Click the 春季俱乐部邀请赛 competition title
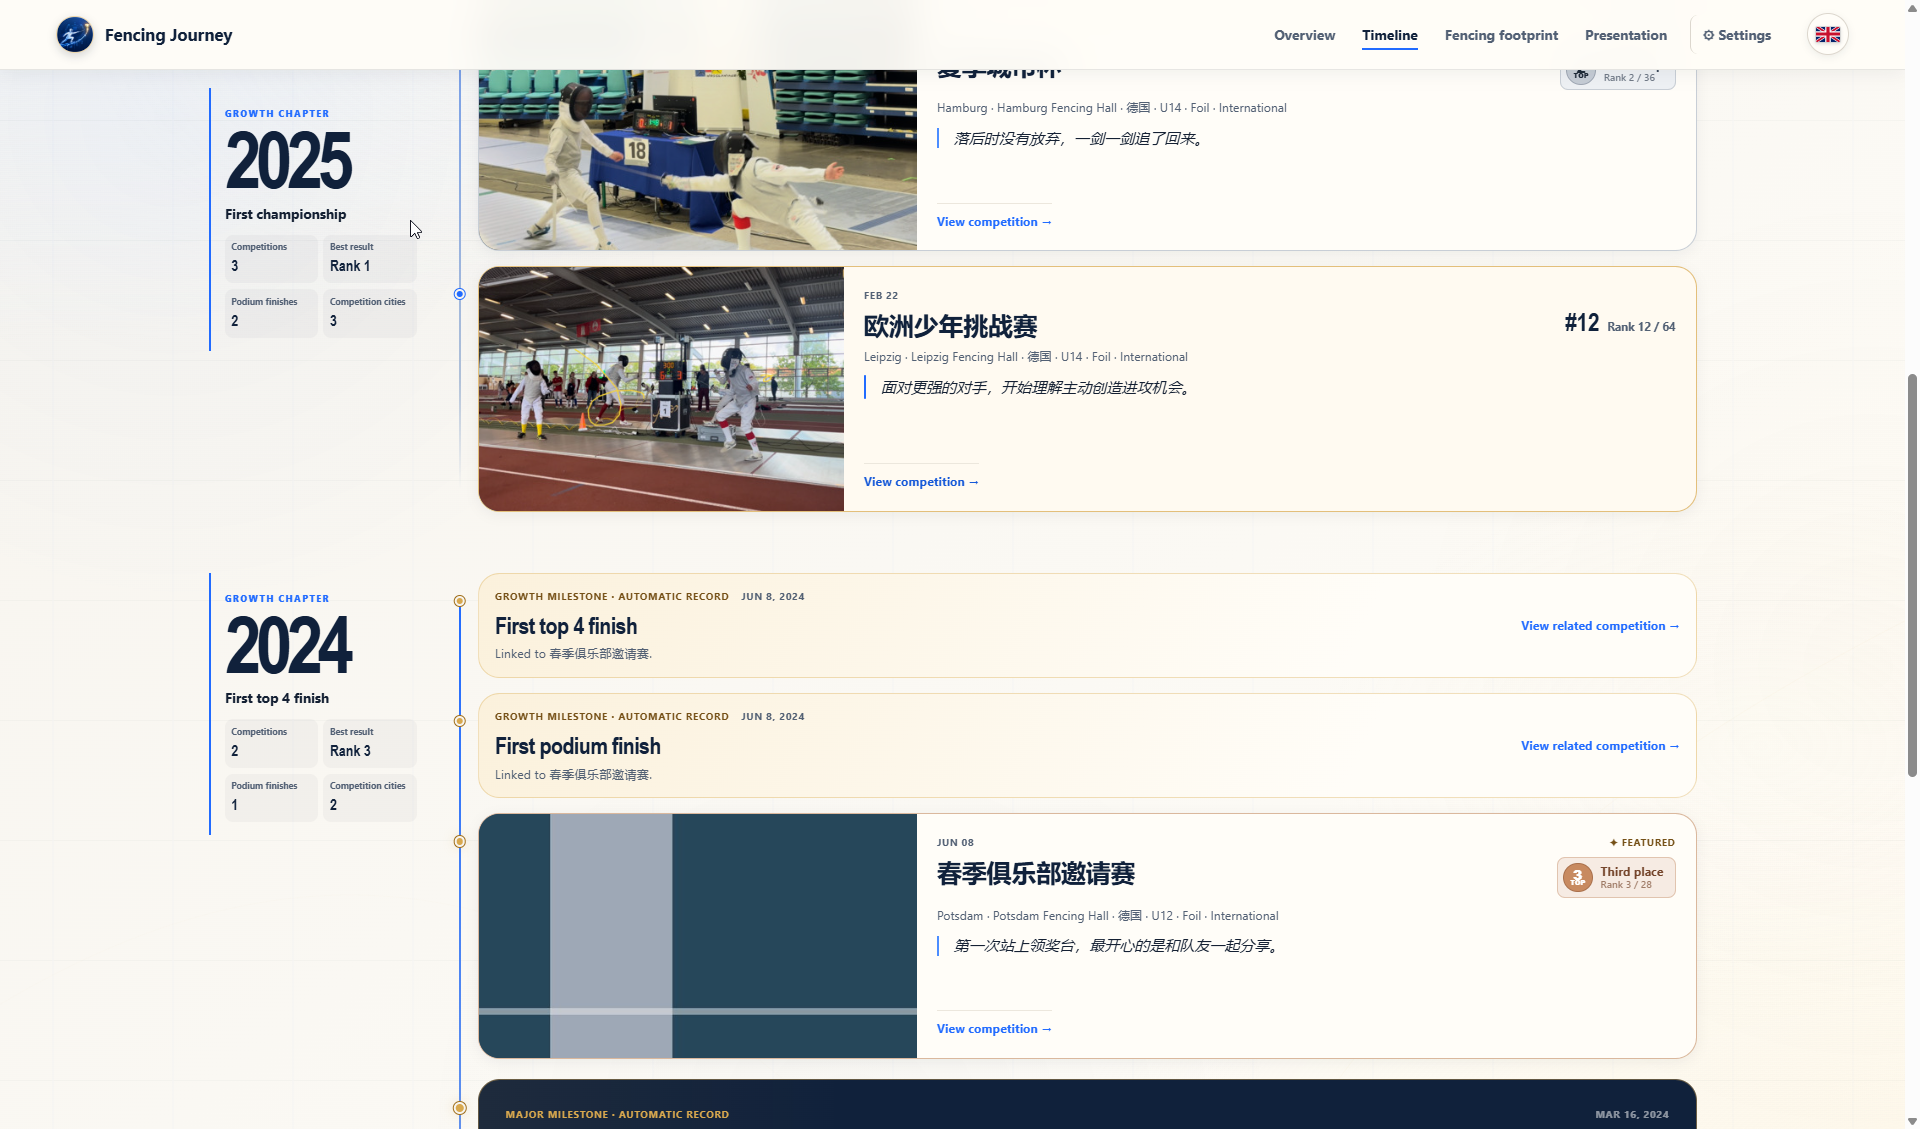This screenshot has height=1129, width=1920. [x=1035, y=874]
